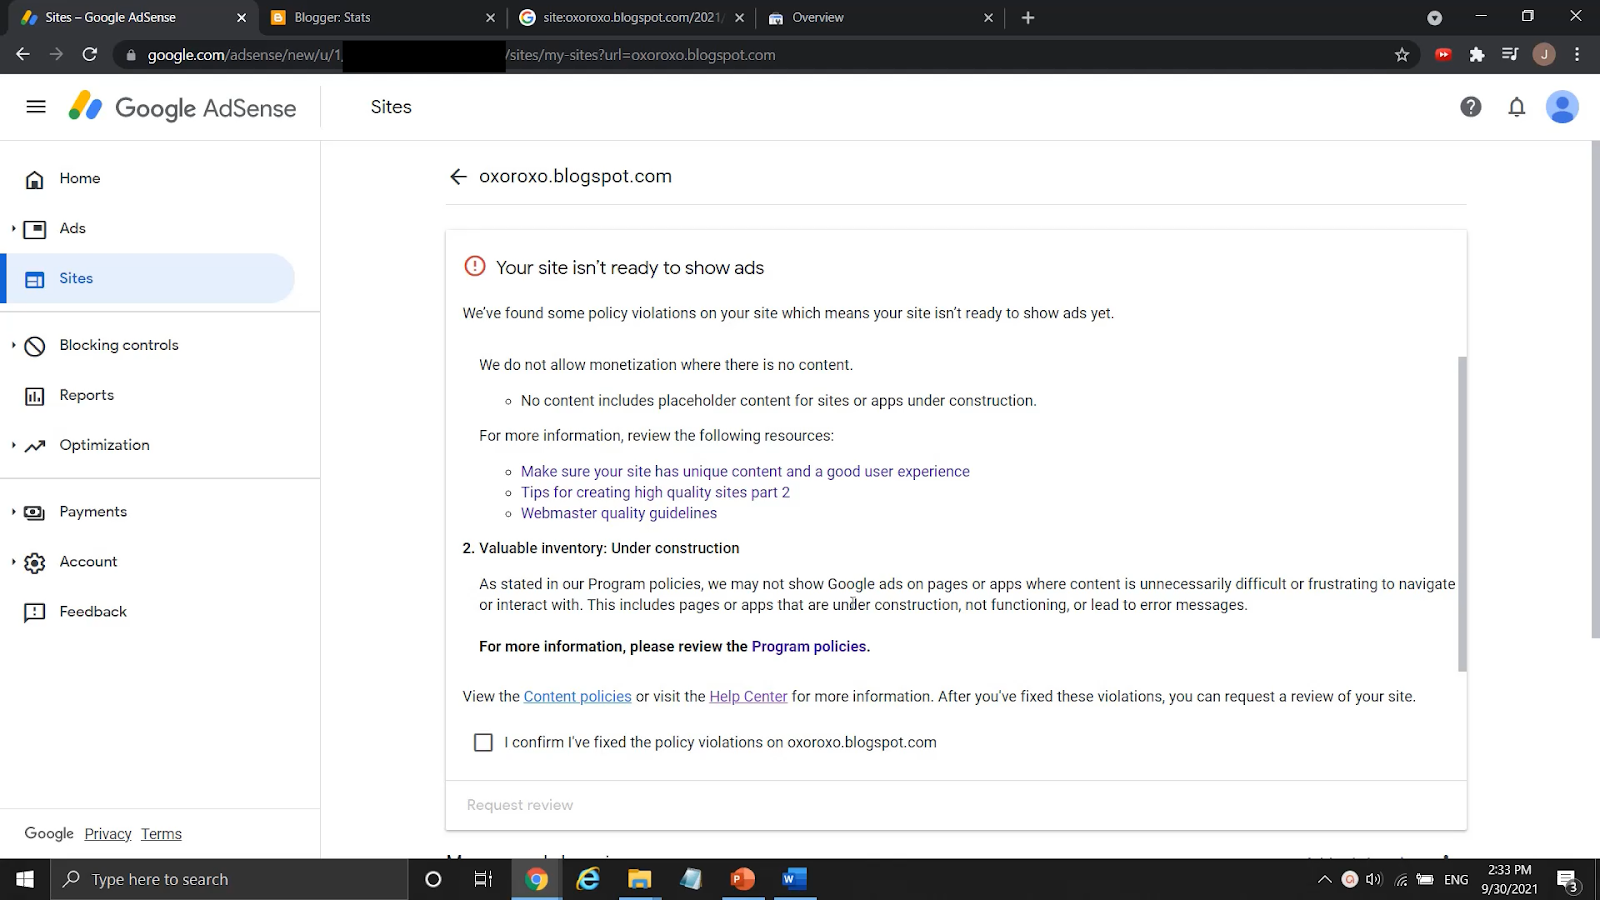Click the Payments icon in sidebar
This screenshot has width=1600, height=900.
point(34,513)
